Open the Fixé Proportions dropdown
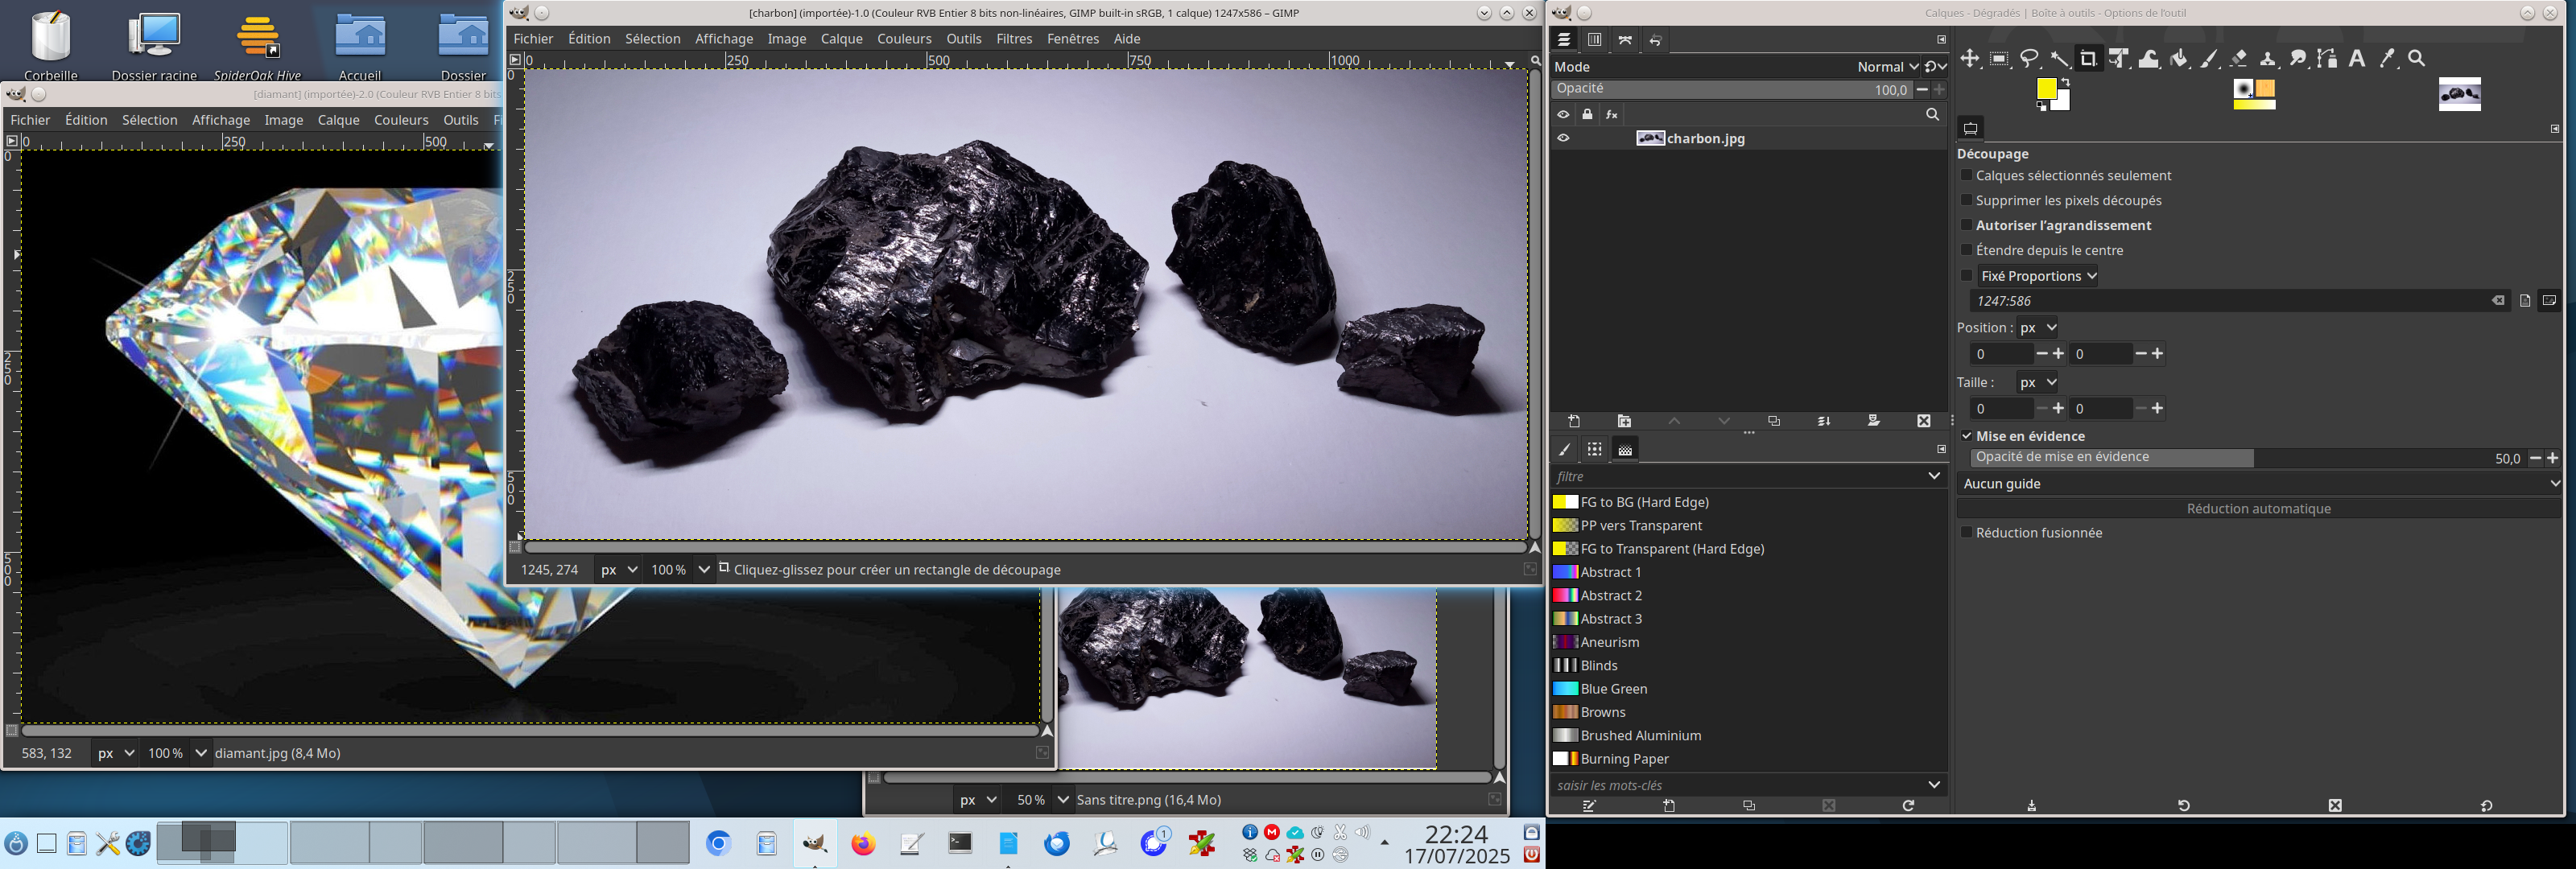The width and height of the screenshot is (2576, 869). click(2038, 276)
